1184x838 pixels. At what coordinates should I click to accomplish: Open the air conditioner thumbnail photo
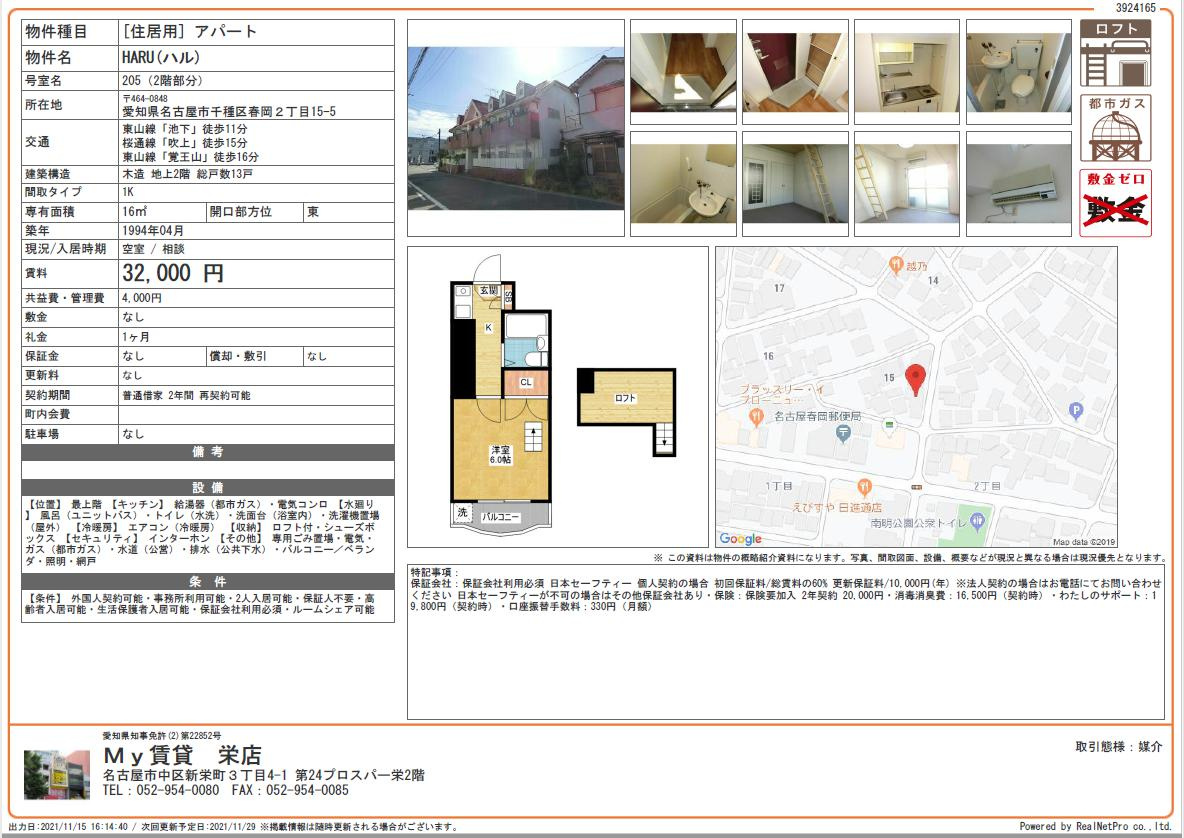pyautogui.click(x=1019, y=183)
